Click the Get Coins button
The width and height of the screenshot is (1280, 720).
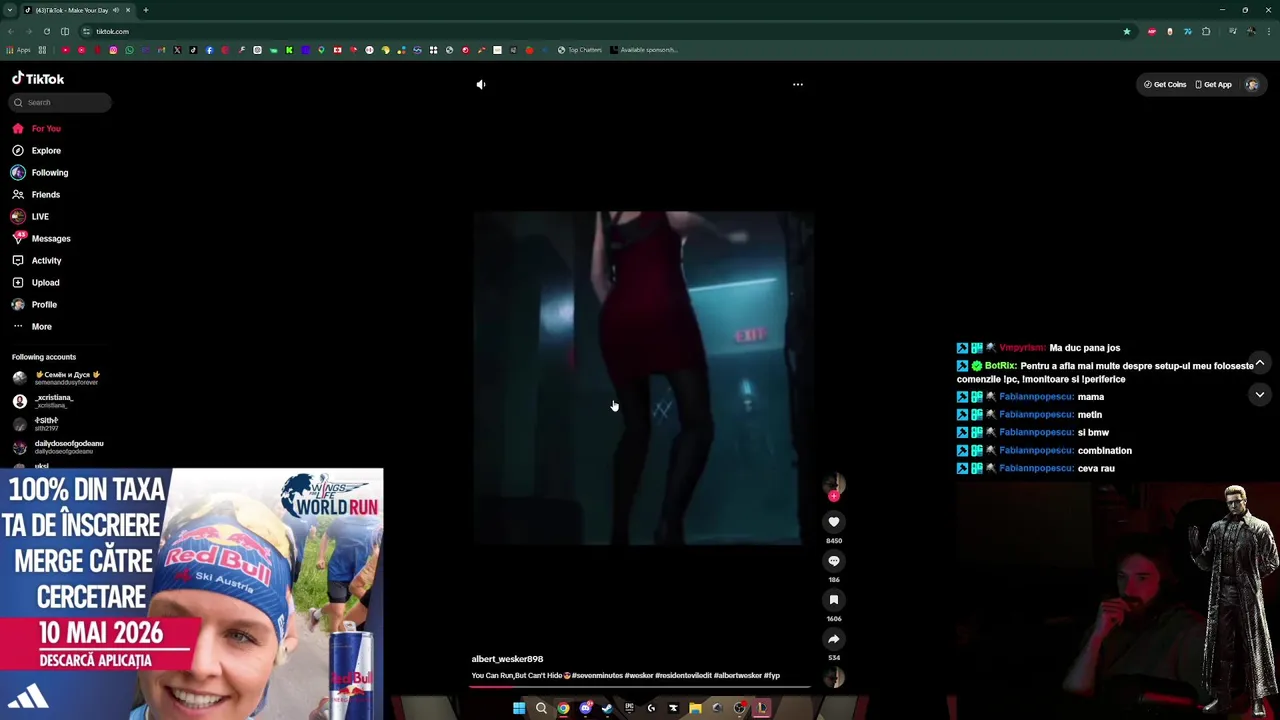1166,85
